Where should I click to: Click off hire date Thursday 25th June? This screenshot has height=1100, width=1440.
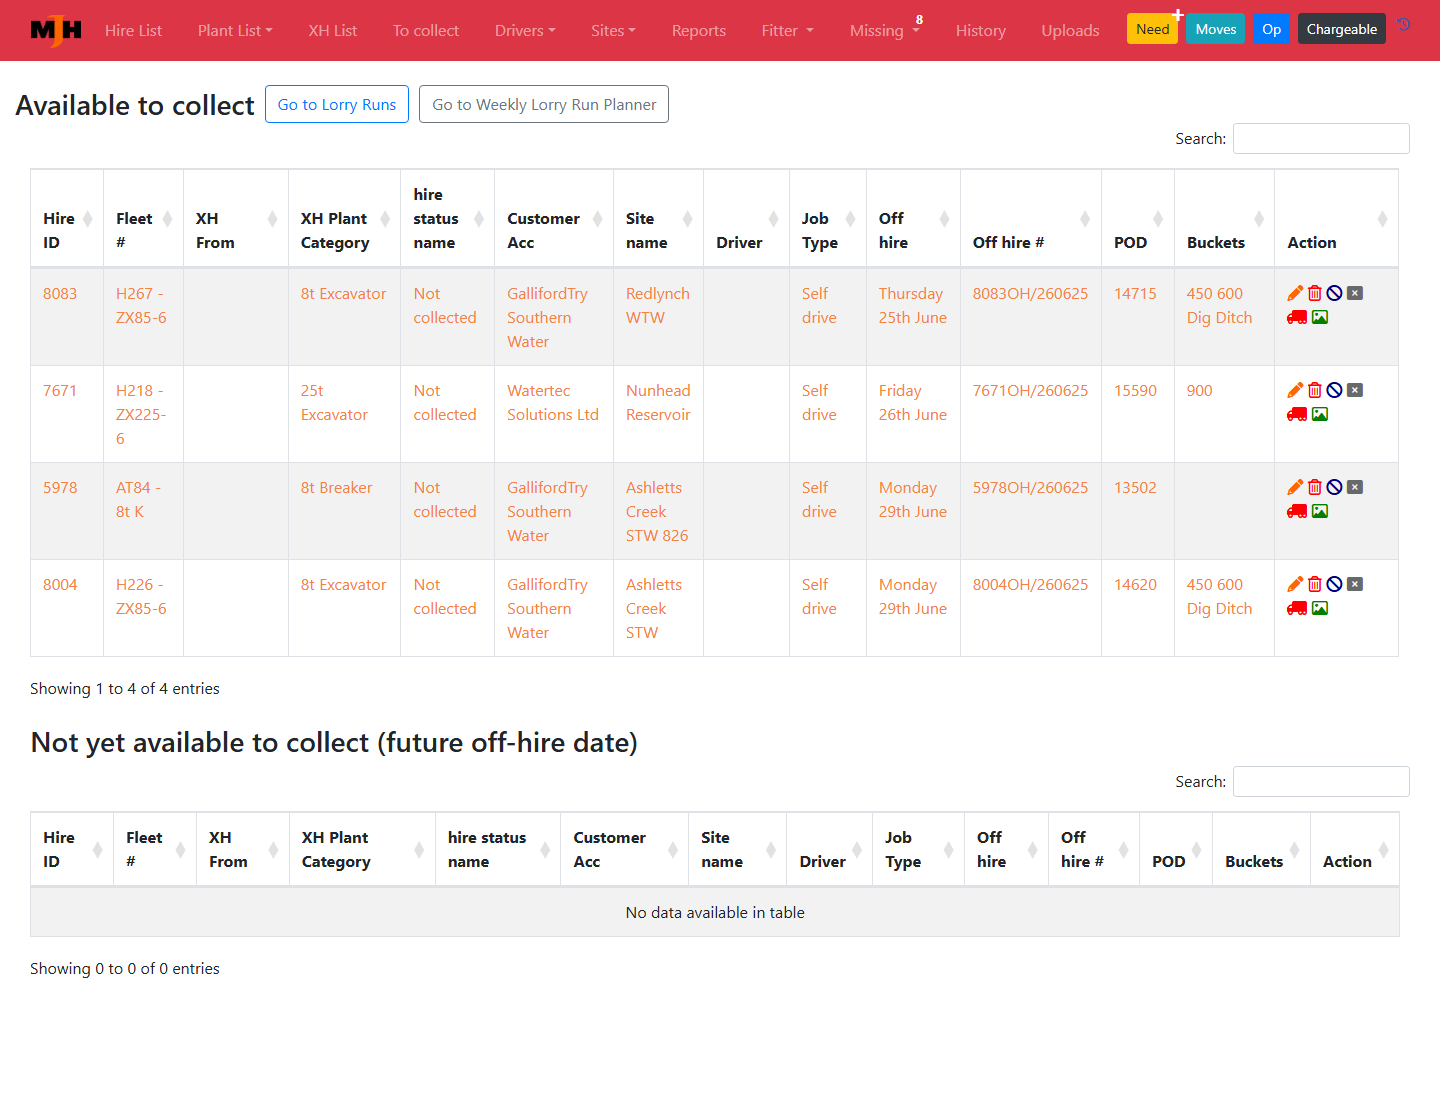pyautogui.click(x=913, y=305)
